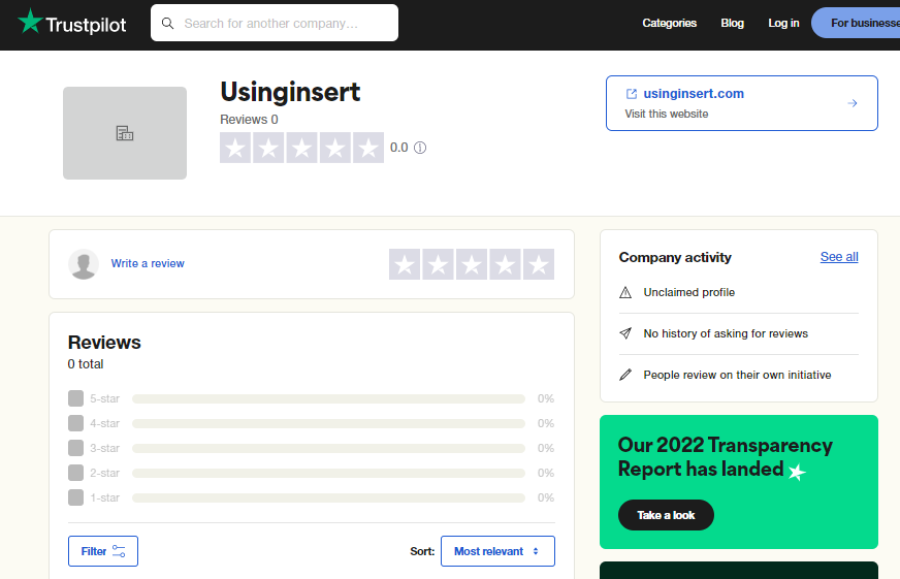This screenshot has height=579, width=900.
Task: Click the For businesses button
Action: pyautogui.click(x=856, y=23)
